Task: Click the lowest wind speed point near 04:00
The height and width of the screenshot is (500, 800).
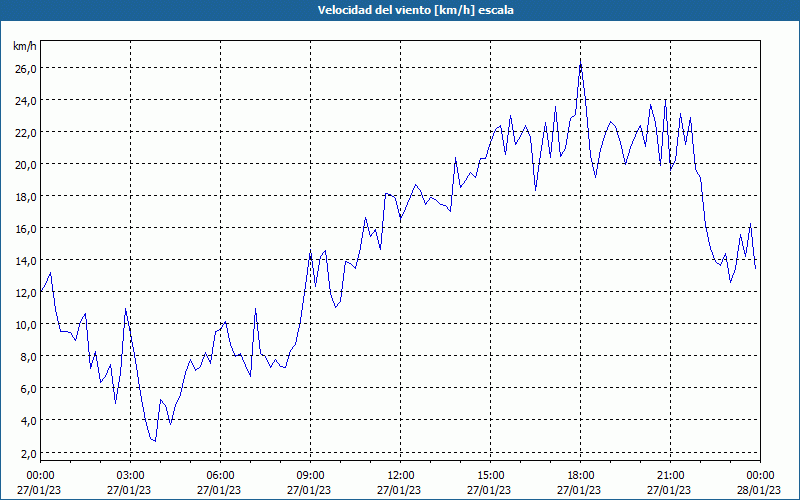Action: pyautogui.click(x=155, y=441)
